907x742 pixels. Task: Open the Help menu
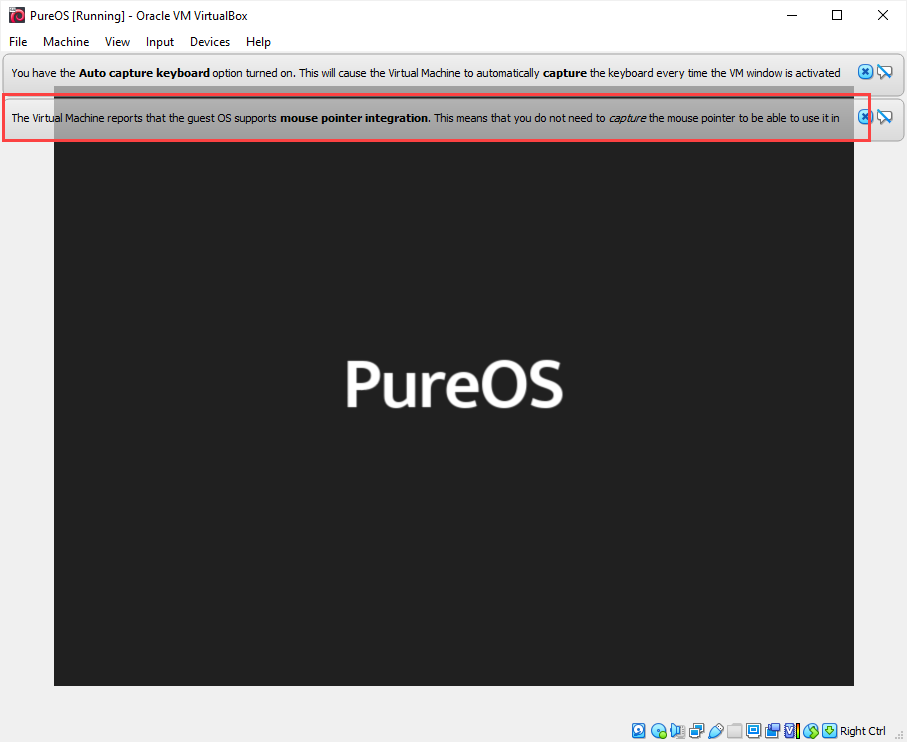(258, 42)
